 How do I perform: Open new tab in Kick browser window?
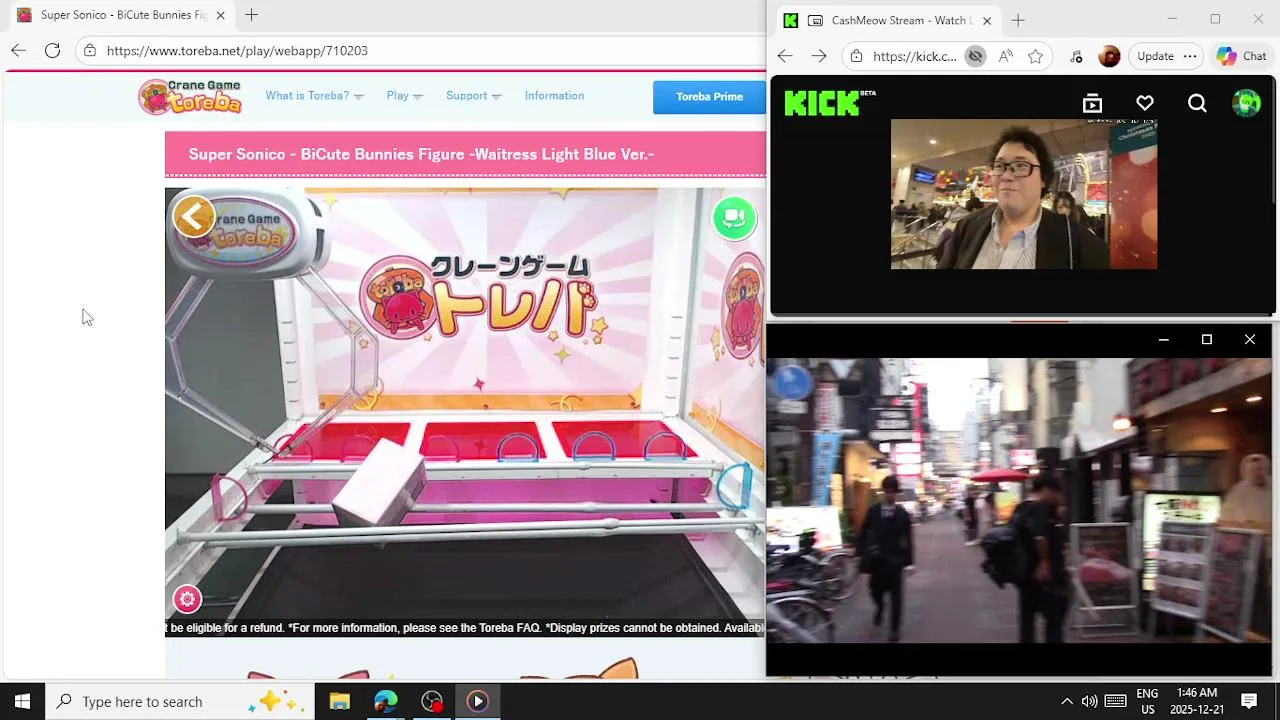[1018, 20]
